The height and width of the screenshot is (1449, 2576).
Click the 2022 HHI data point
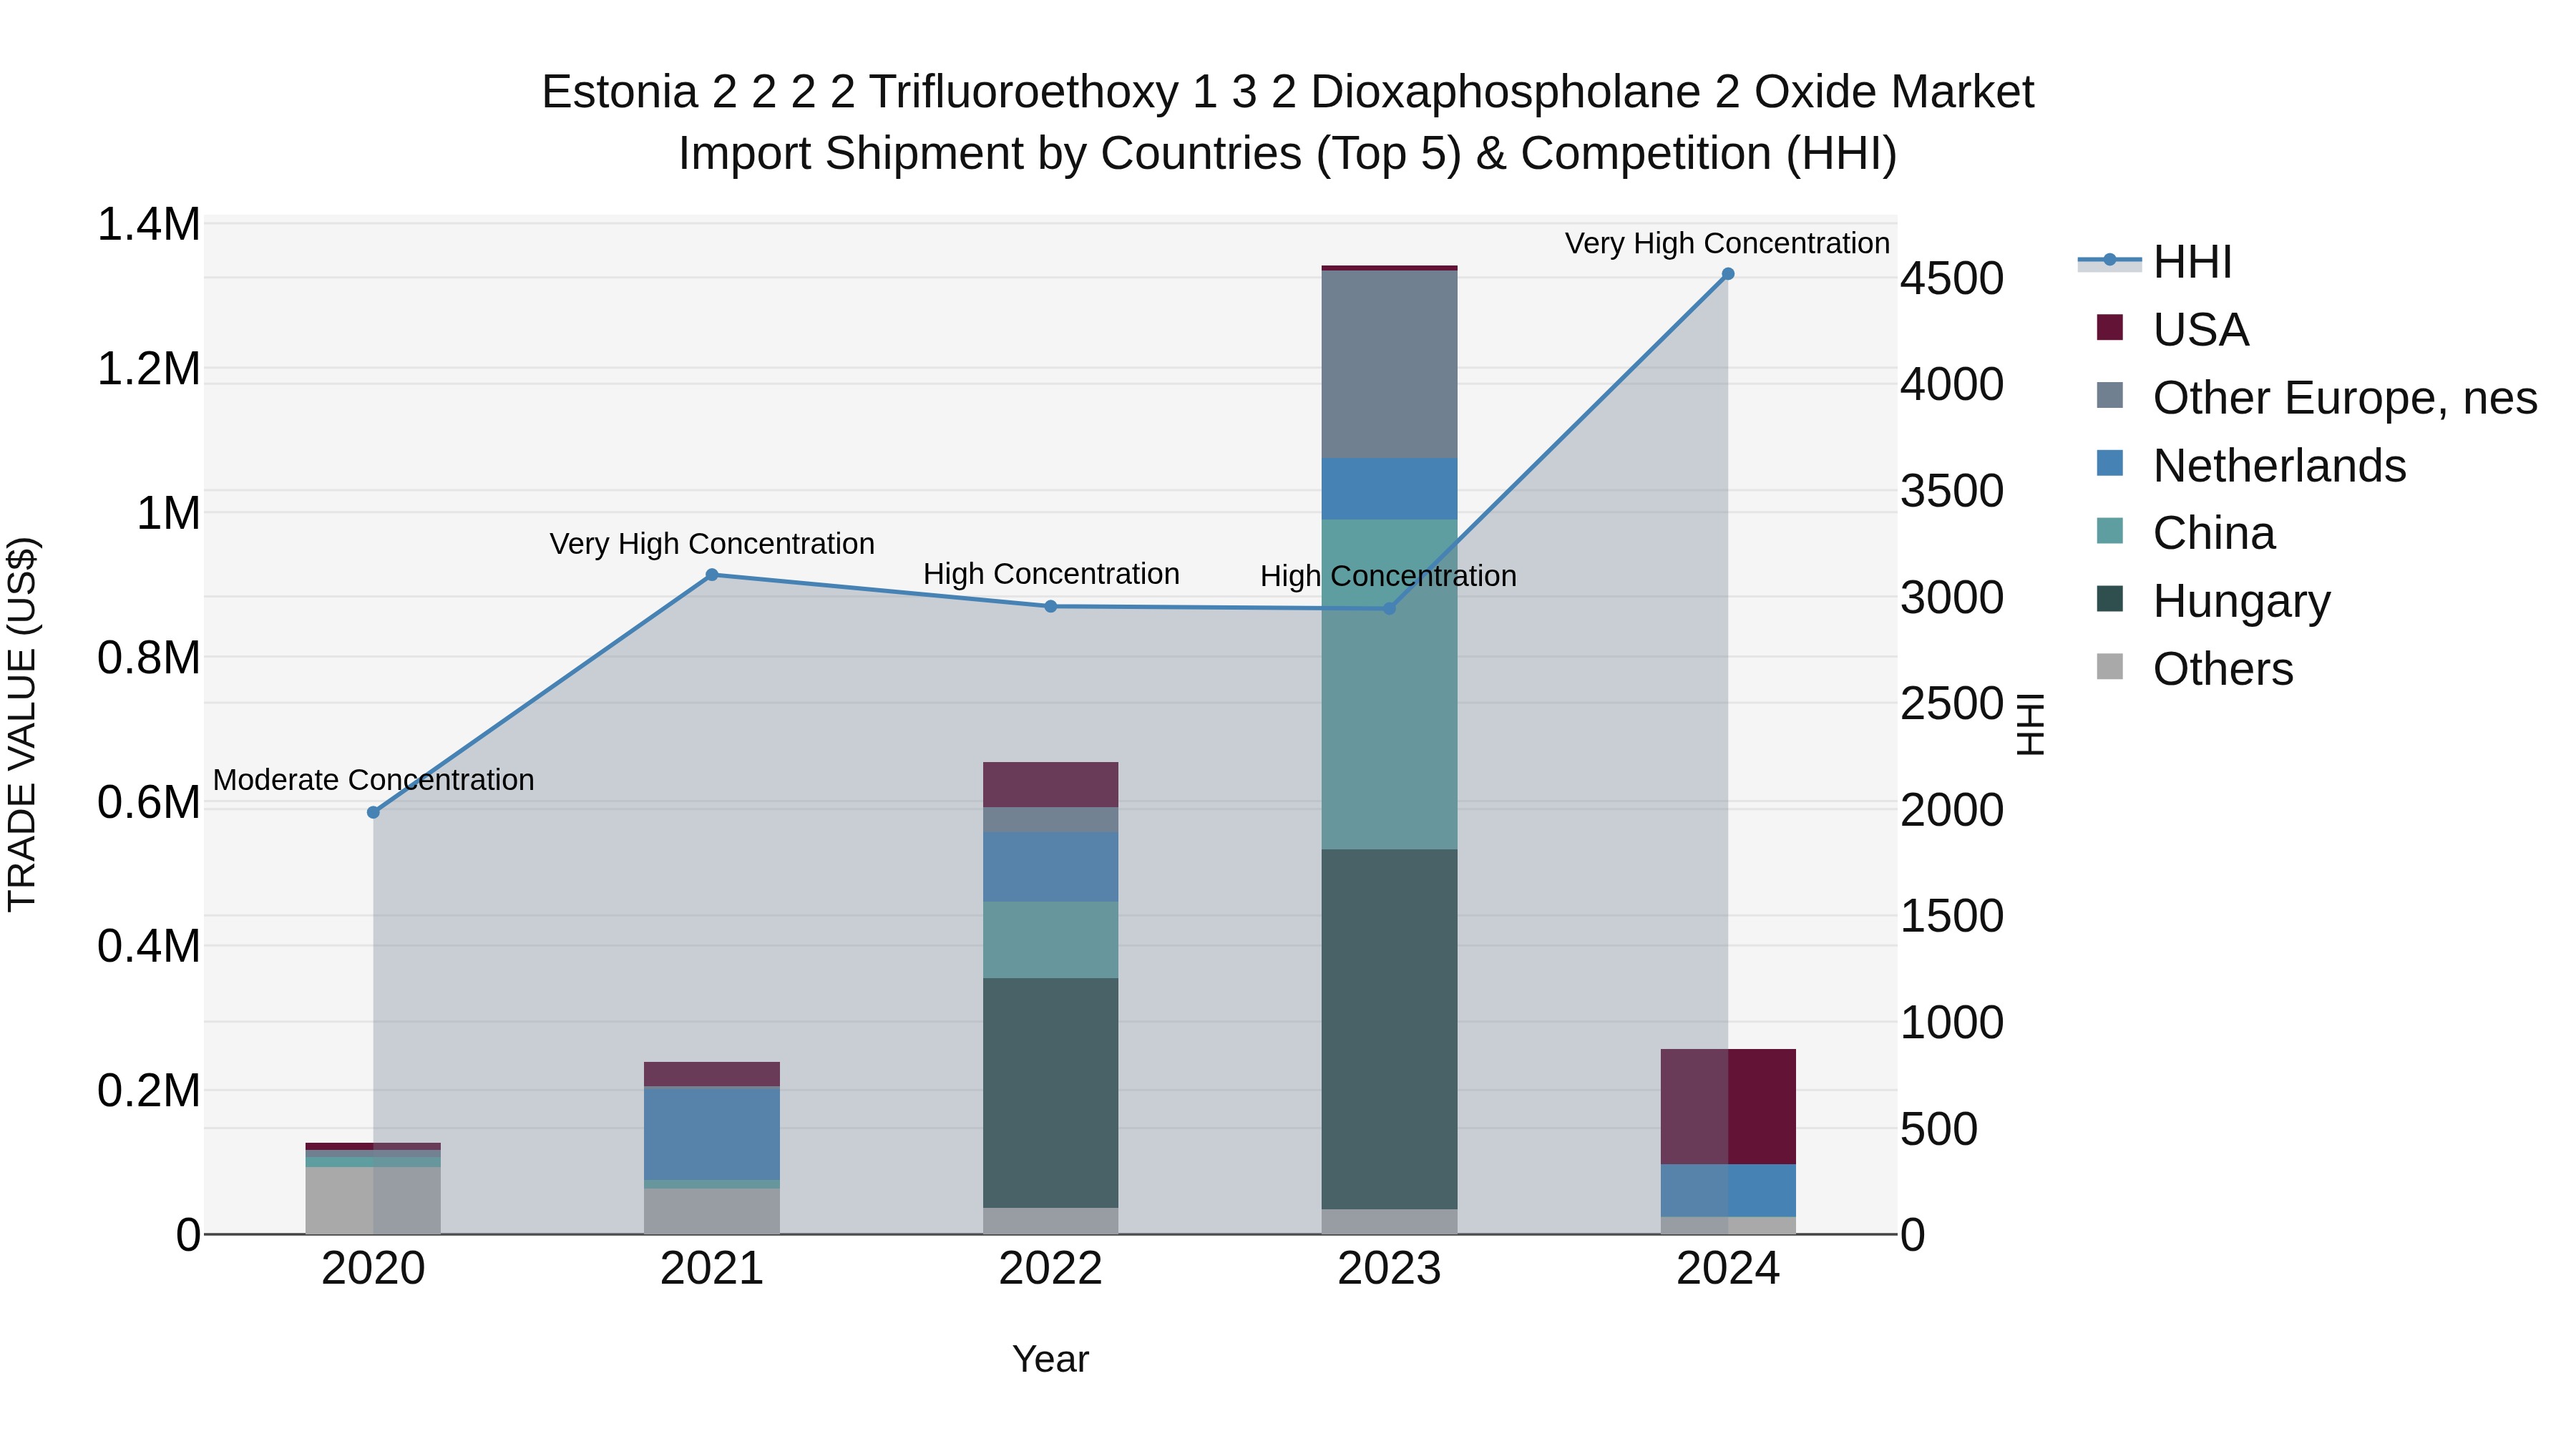coord(1051,606)
